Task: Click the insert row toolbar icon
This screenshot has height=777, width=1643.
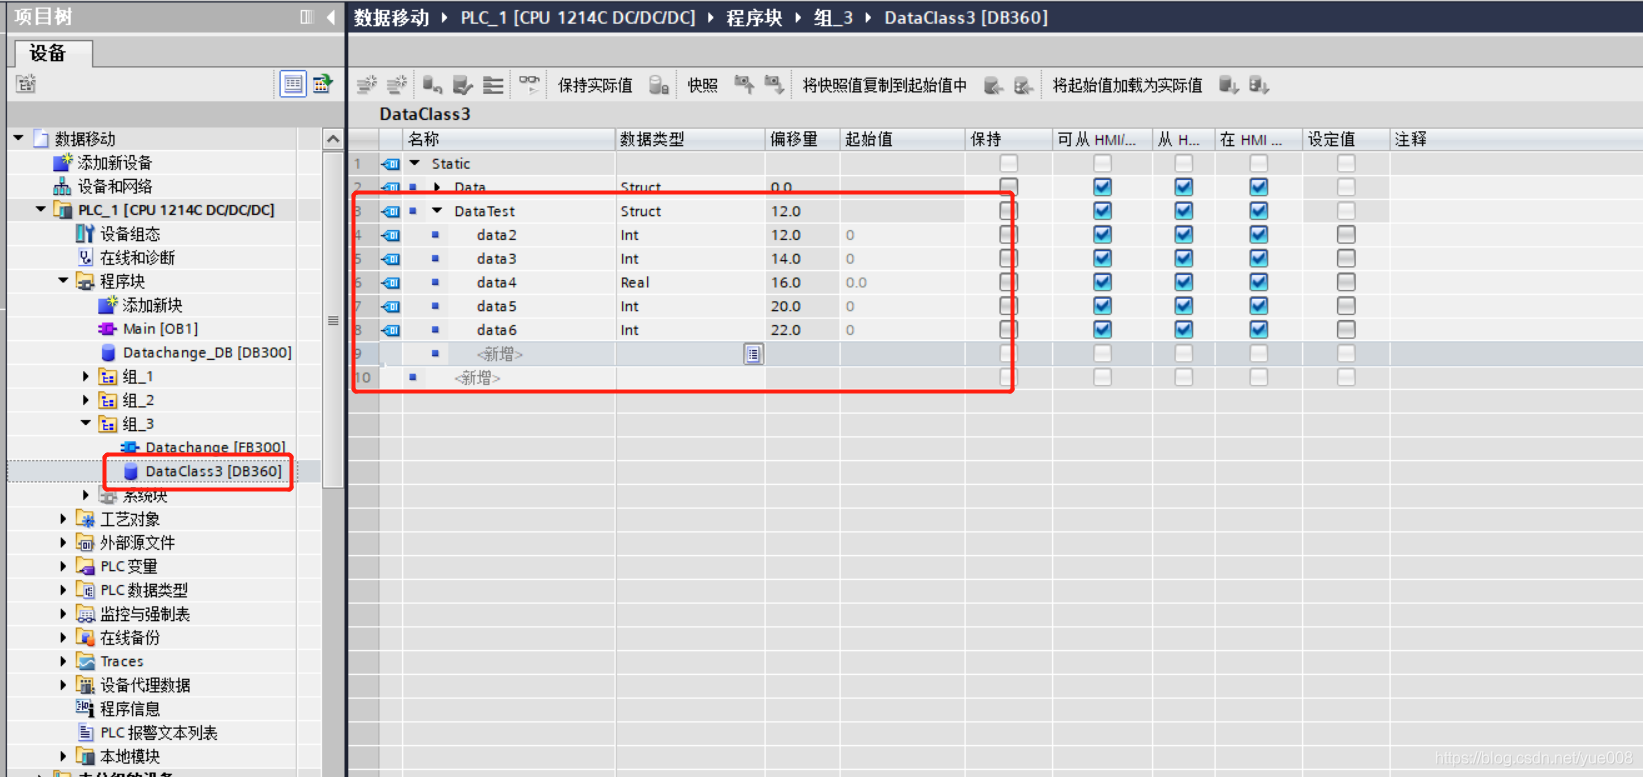Action: point(367,85)
